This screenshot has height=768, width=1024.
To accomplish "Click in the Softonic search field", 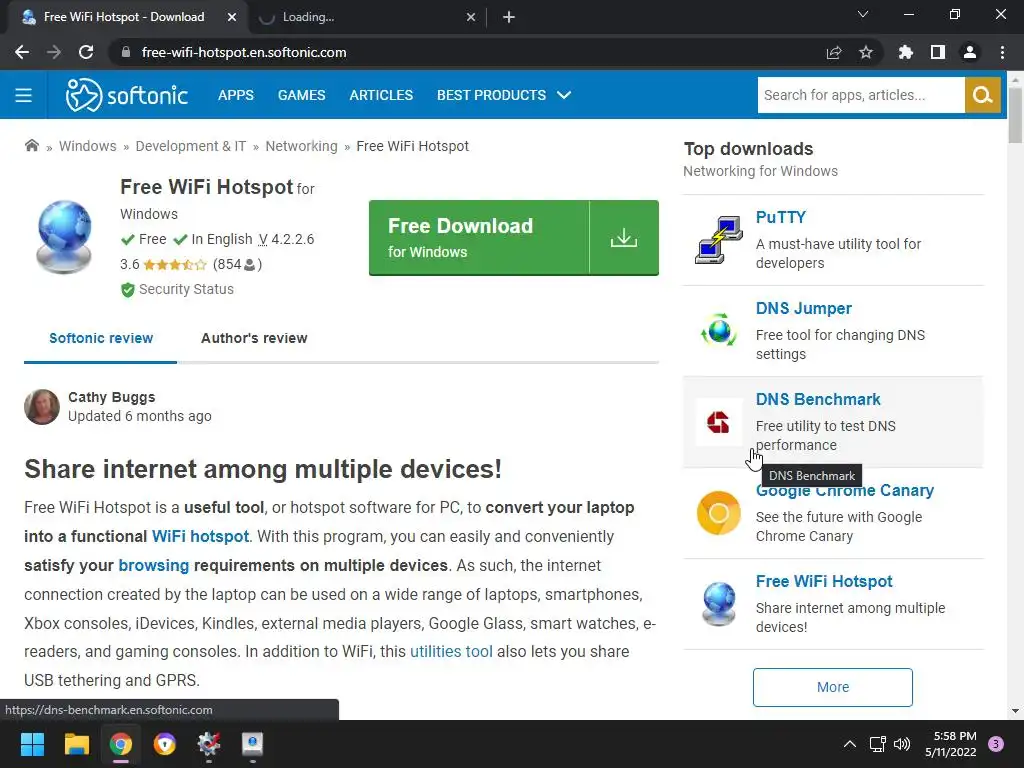I will pos(861,95).
